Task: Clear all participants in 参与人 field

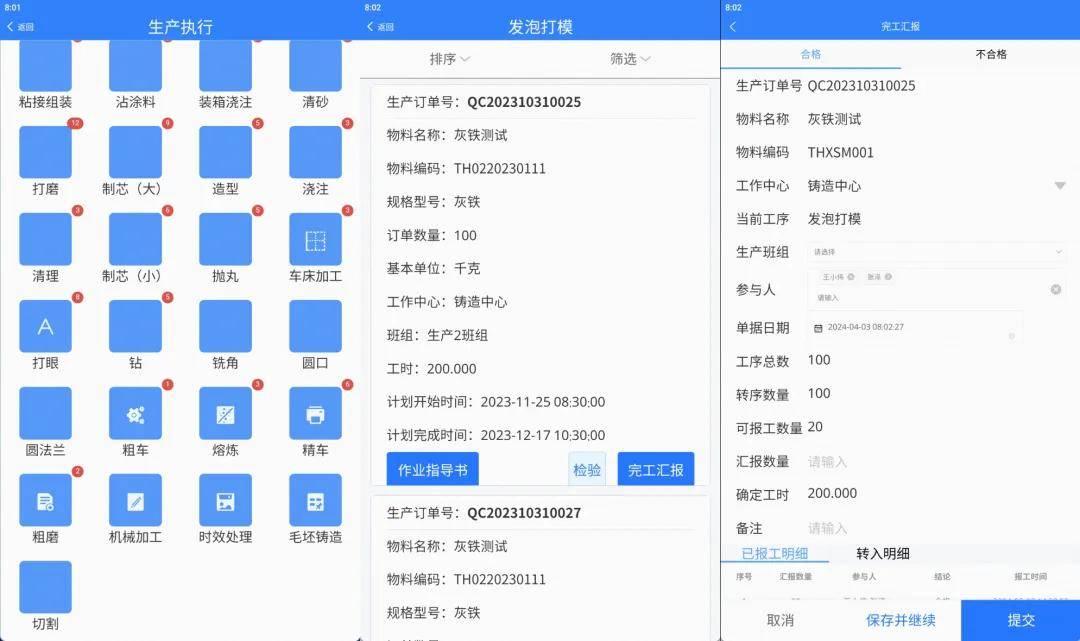Action: point(1055,290)
